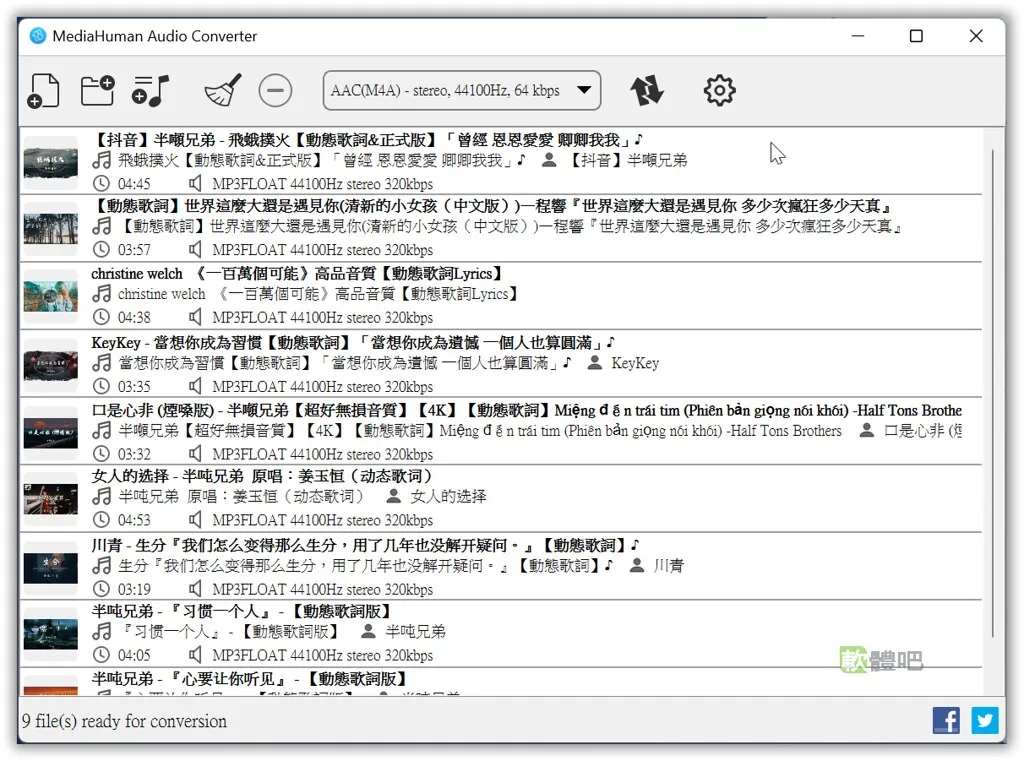Image resolution: width=1024 pixels, height=761 pixels.
Task: Click the clock icon beside 04:45
Action: (x=101, y=184)
